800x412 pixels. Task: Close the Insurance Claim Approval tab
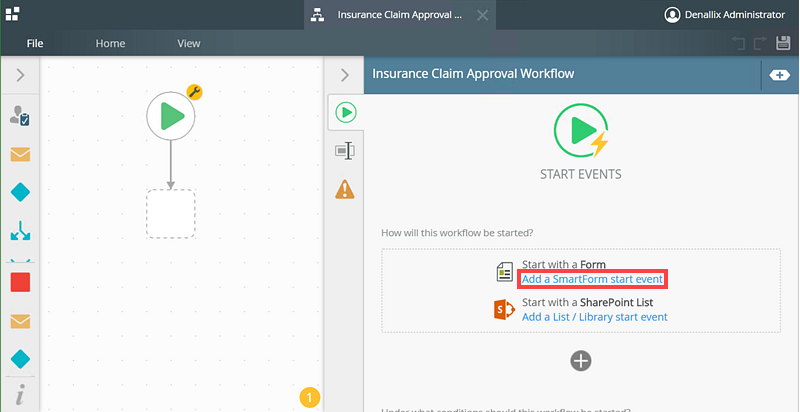482,15
